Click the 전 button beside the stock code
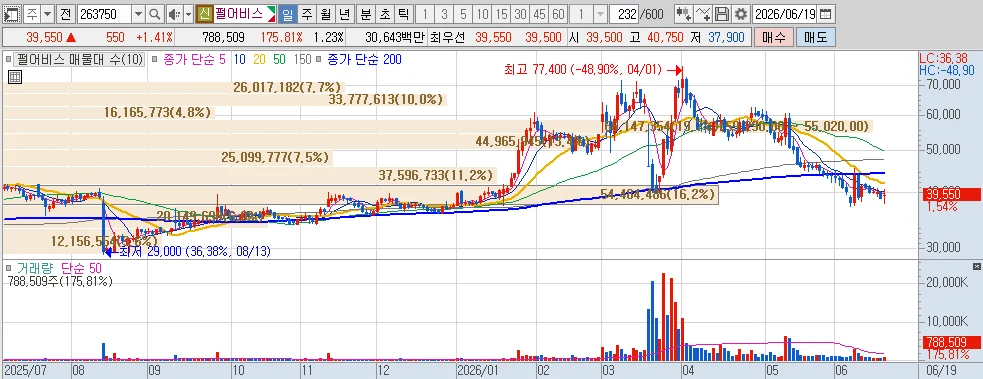The width and height of the screenshot is (983, 379). tap(66, 13)
